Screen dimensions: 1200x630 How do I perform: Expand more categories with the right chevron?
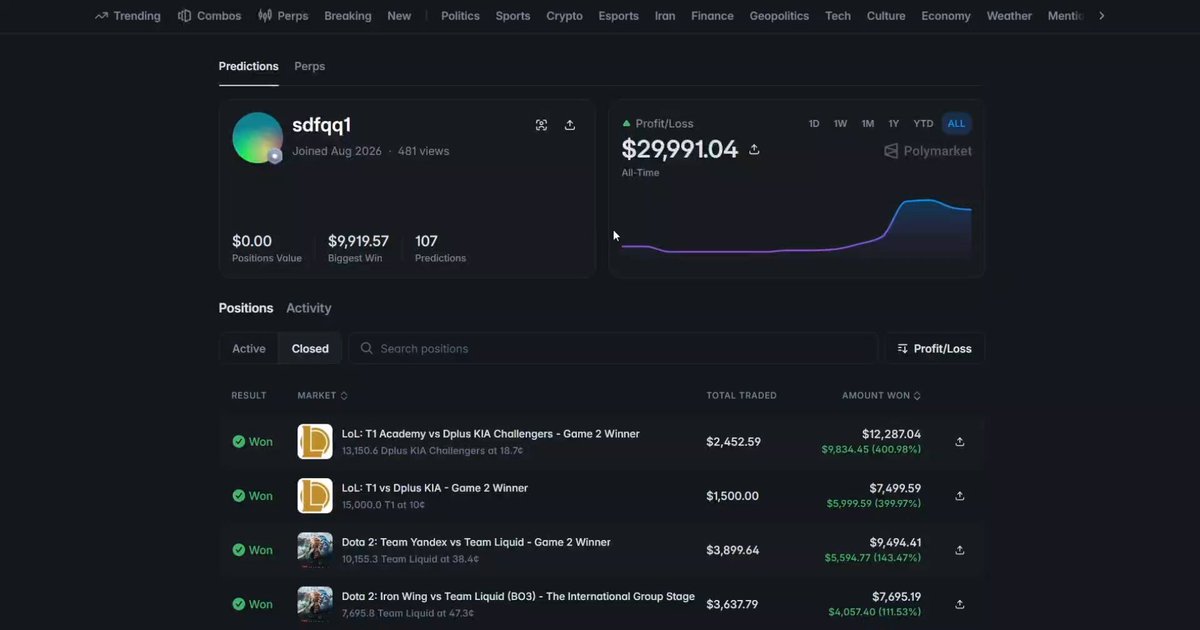[x=1102, y=16]
